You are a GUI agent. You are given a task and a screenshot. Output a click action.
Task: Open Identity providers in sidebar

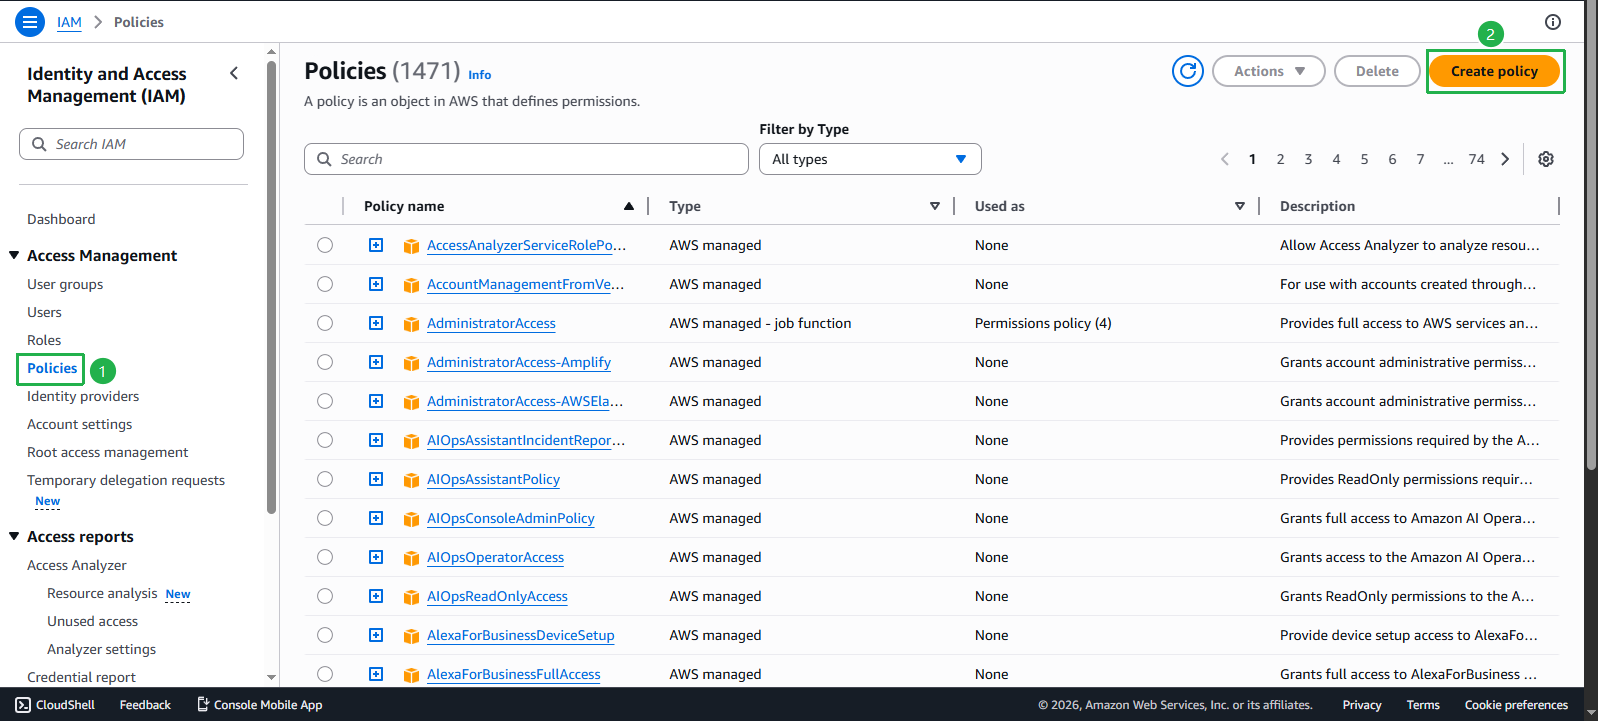[83, 396]
